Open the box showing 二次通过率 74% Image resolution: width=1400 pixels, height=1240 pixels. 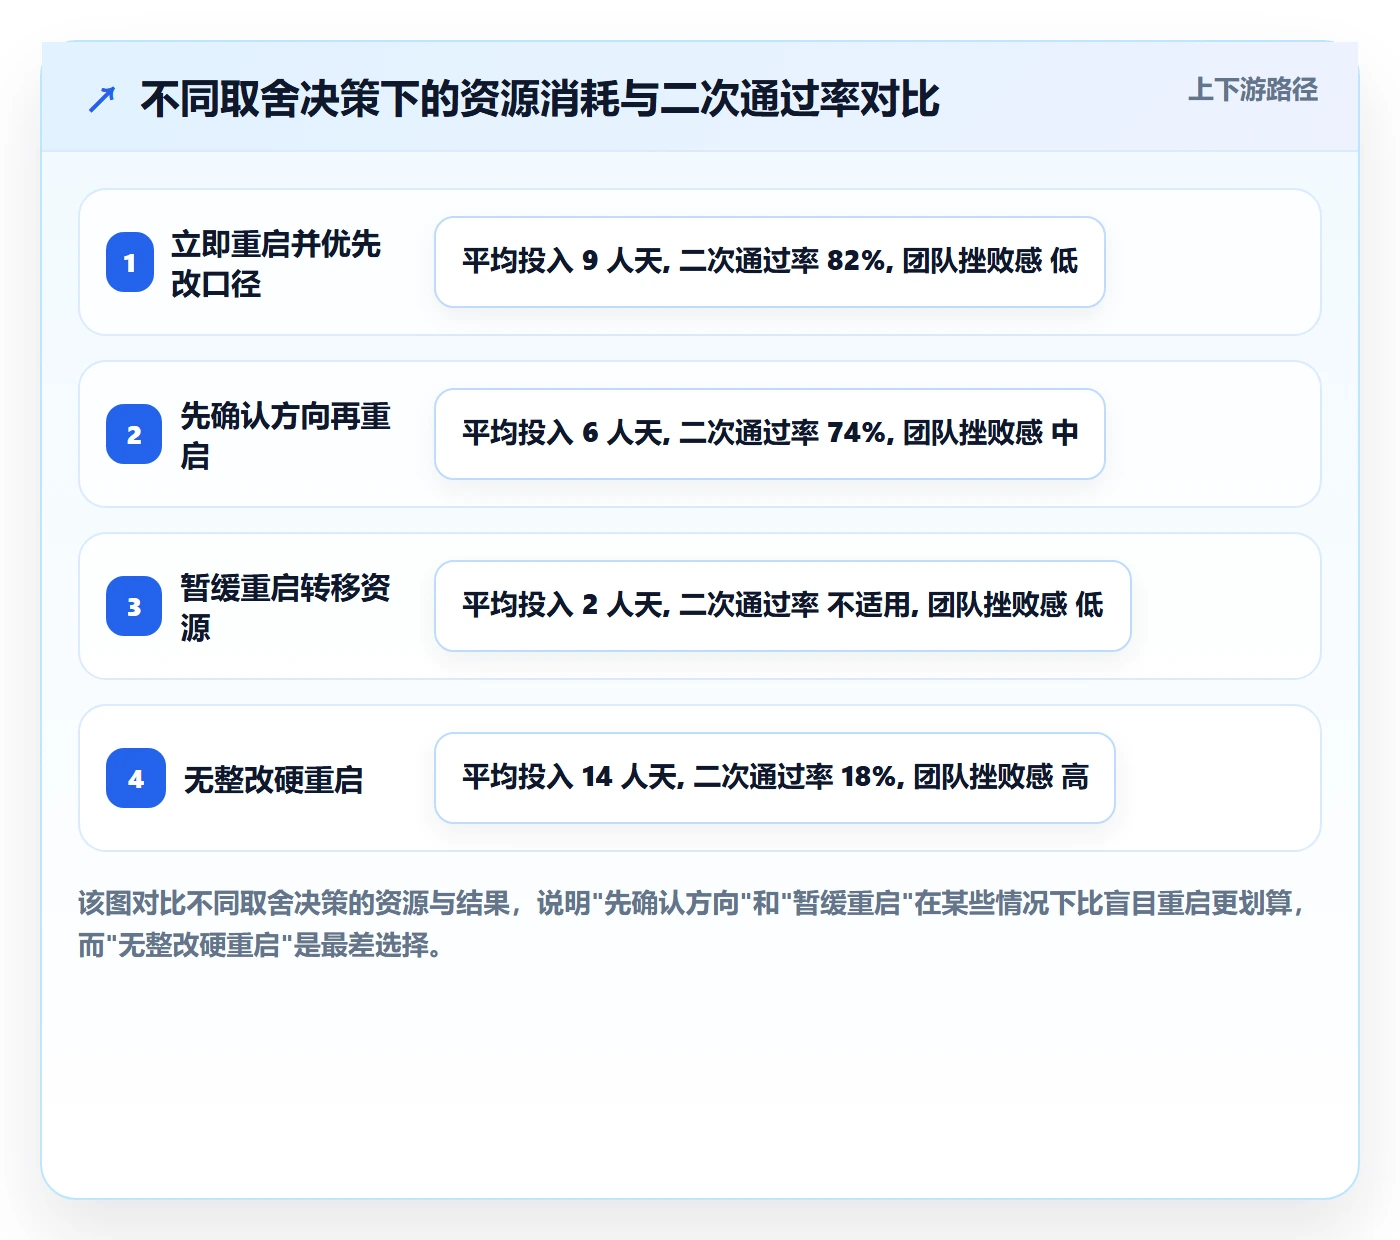tap(770, 434)
